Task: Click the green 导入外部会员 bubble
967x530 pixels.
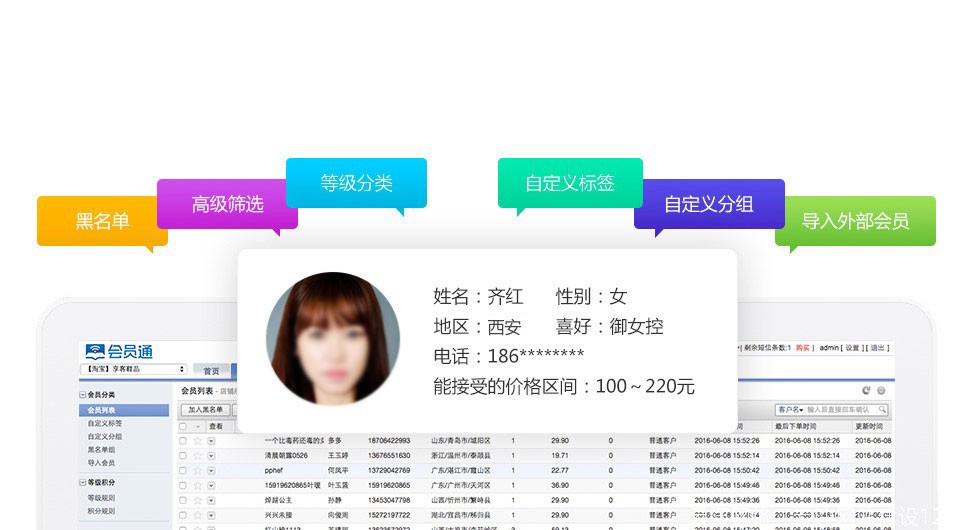Action: click(855, 221)
